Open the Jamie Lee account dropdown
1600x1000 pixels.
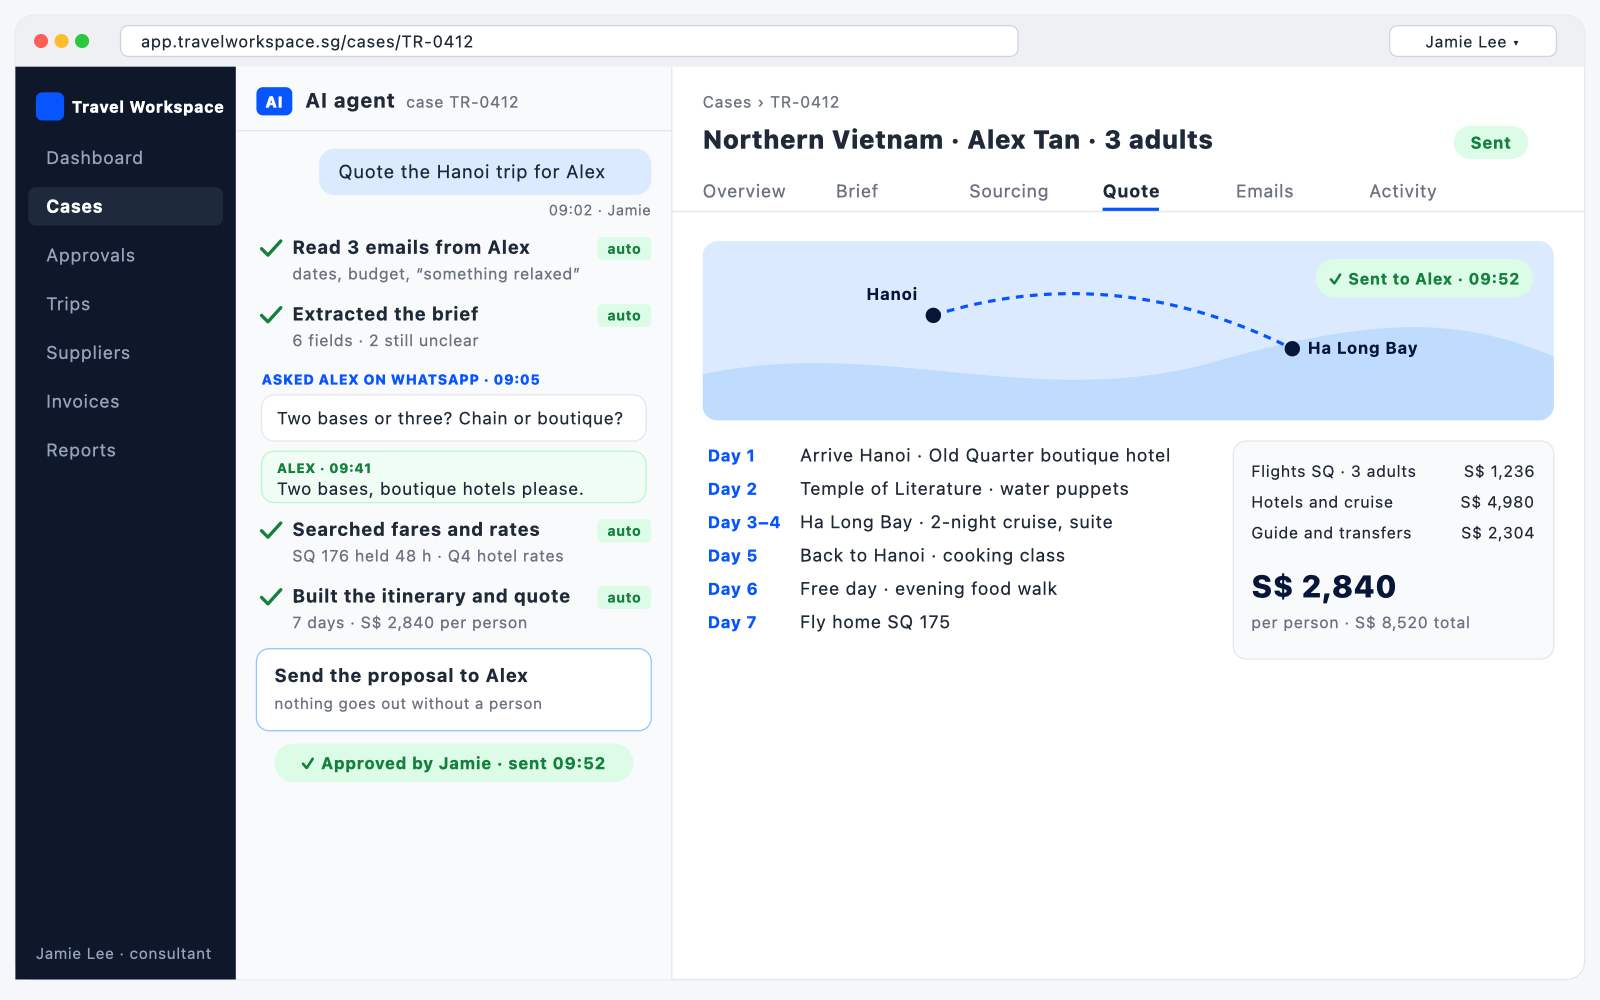[1472, 41]
